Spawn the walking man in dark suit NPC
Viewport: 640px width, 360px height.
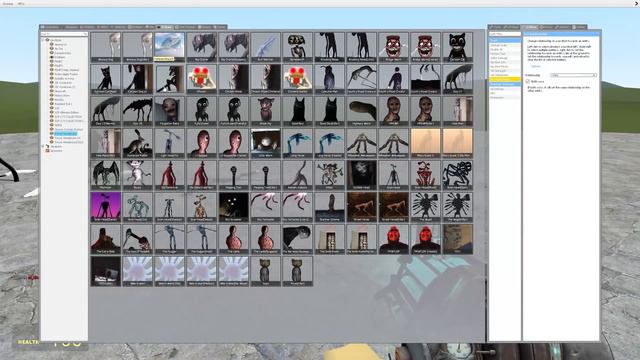coord(393,79)
